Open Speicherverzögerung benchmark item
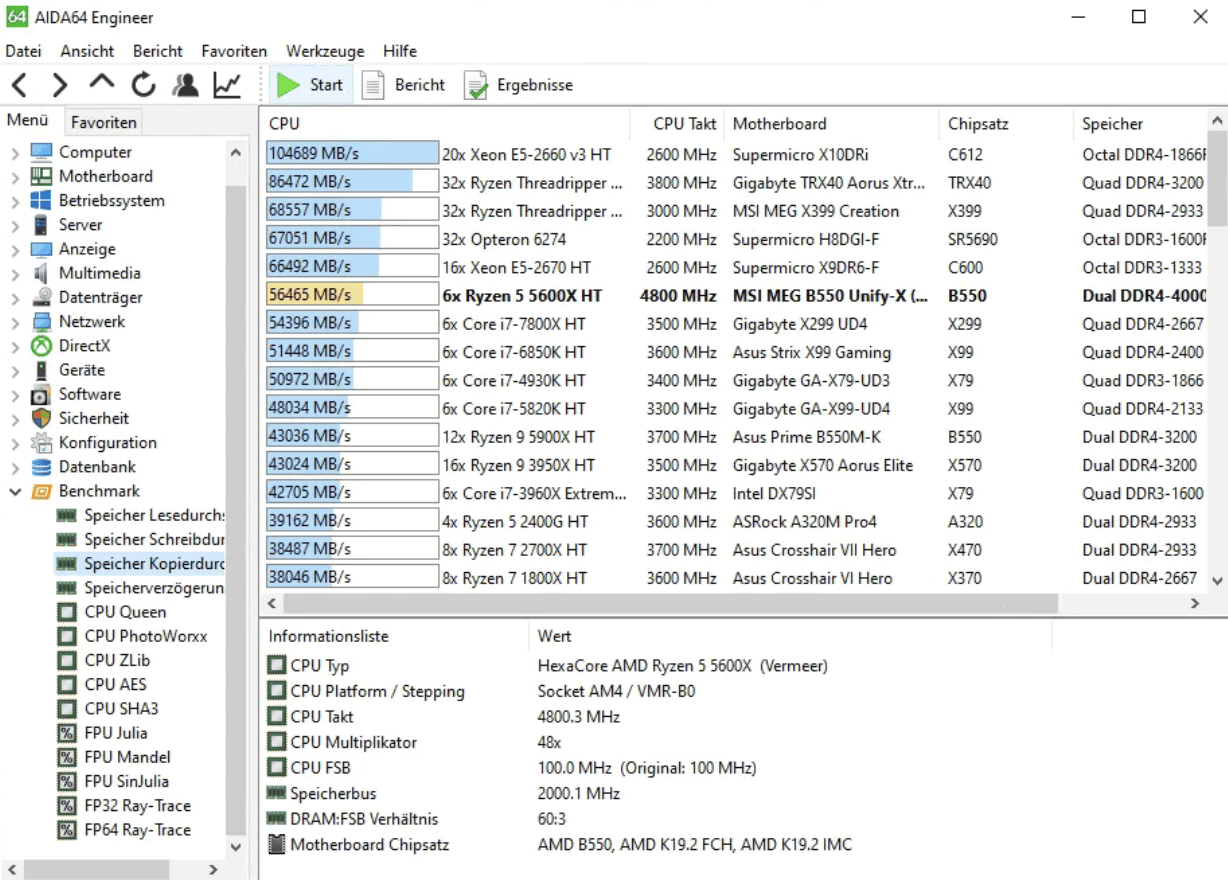Image resolution: width=1228 pixels, height=880 pixels. click(x=141, y=588)
